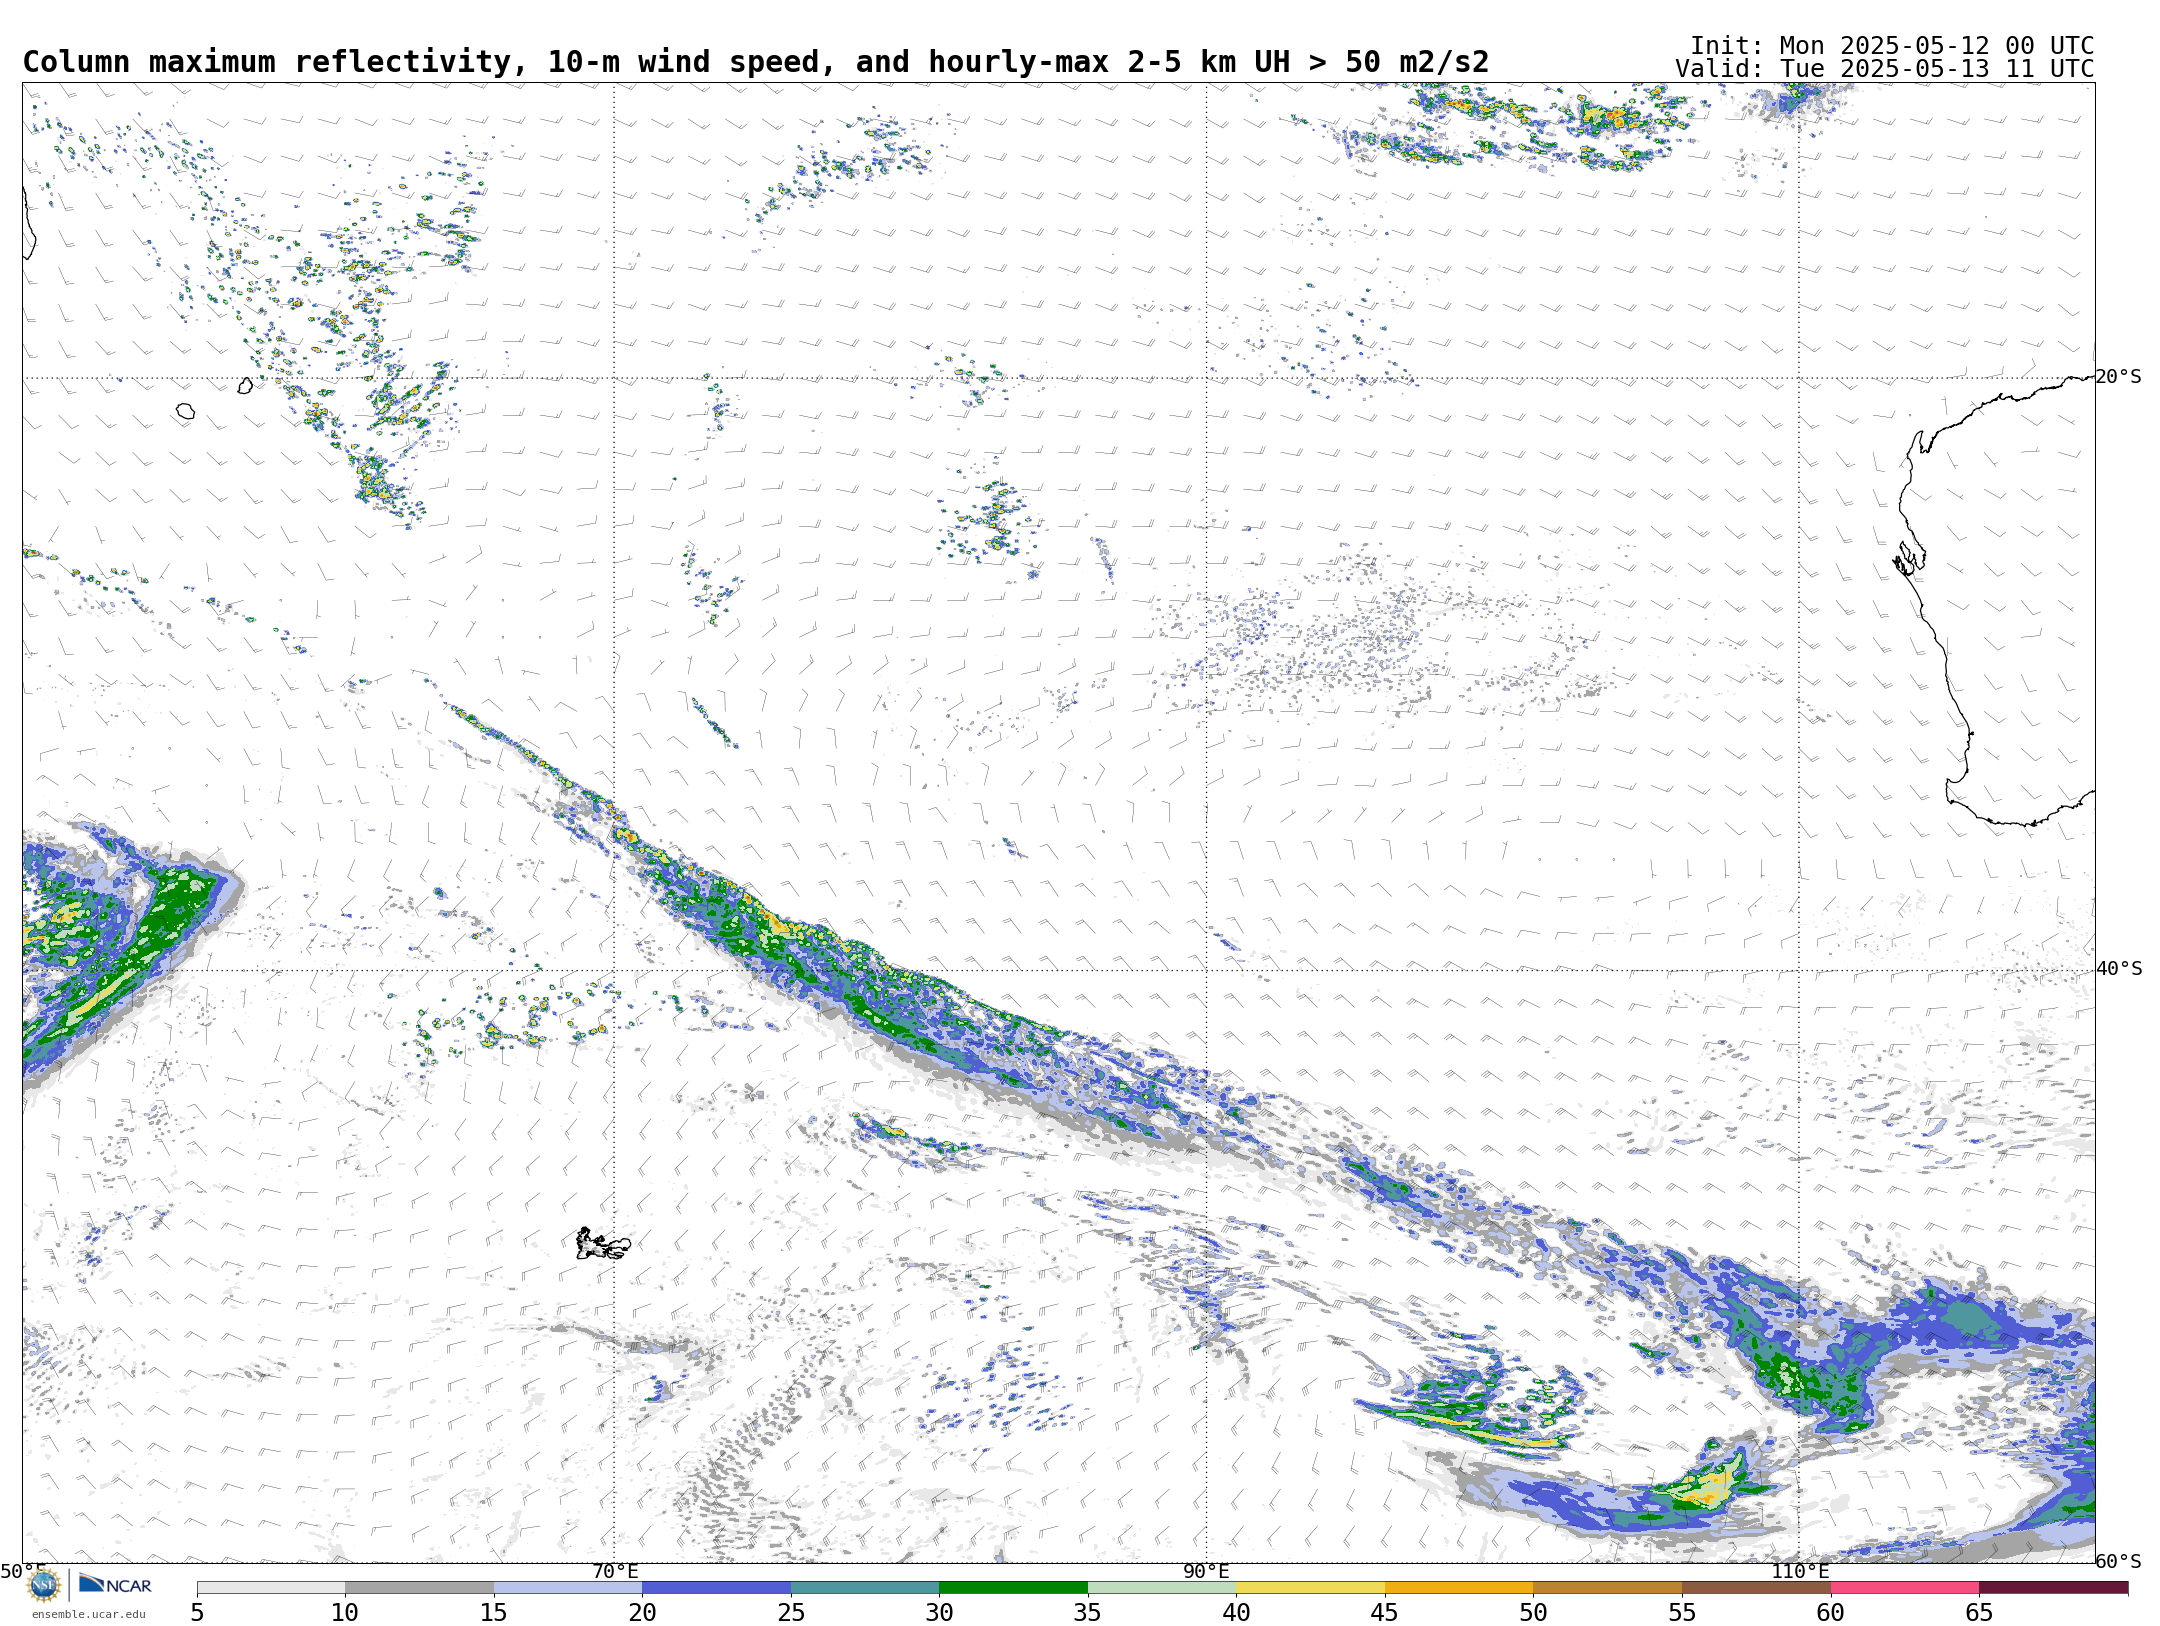Click the colorbar tick label 40
Image resolution: width=2160 pixels, height=1626 pixels.
1236,1612
